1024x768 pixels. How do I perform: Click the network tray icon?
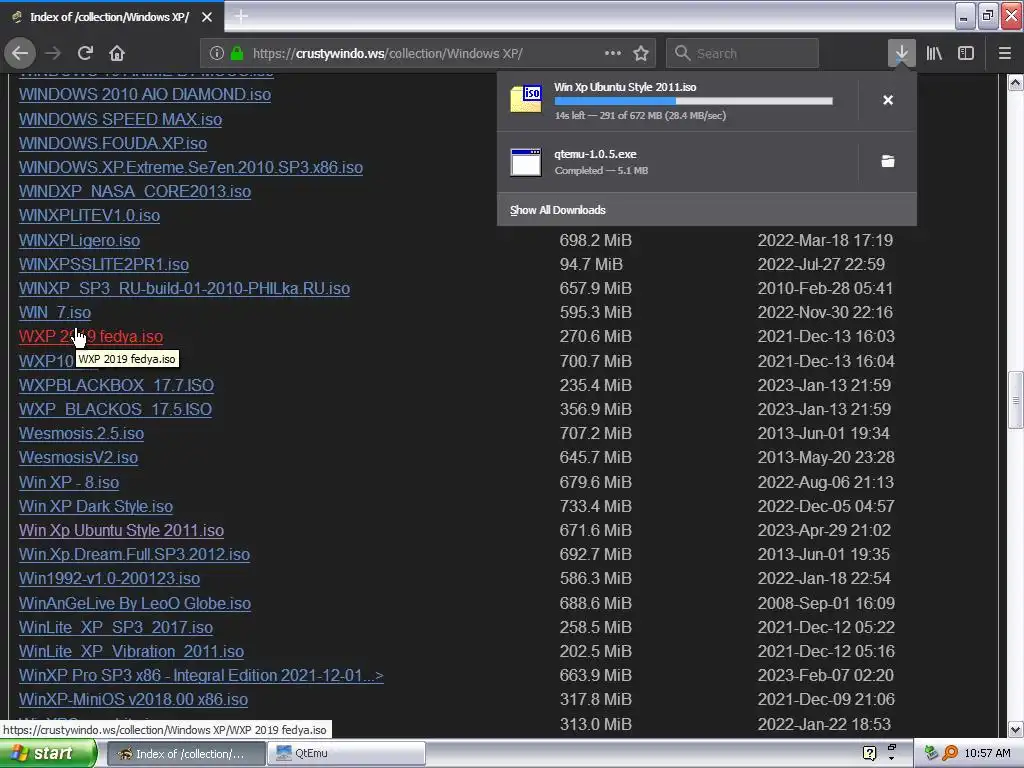point(931,753)
